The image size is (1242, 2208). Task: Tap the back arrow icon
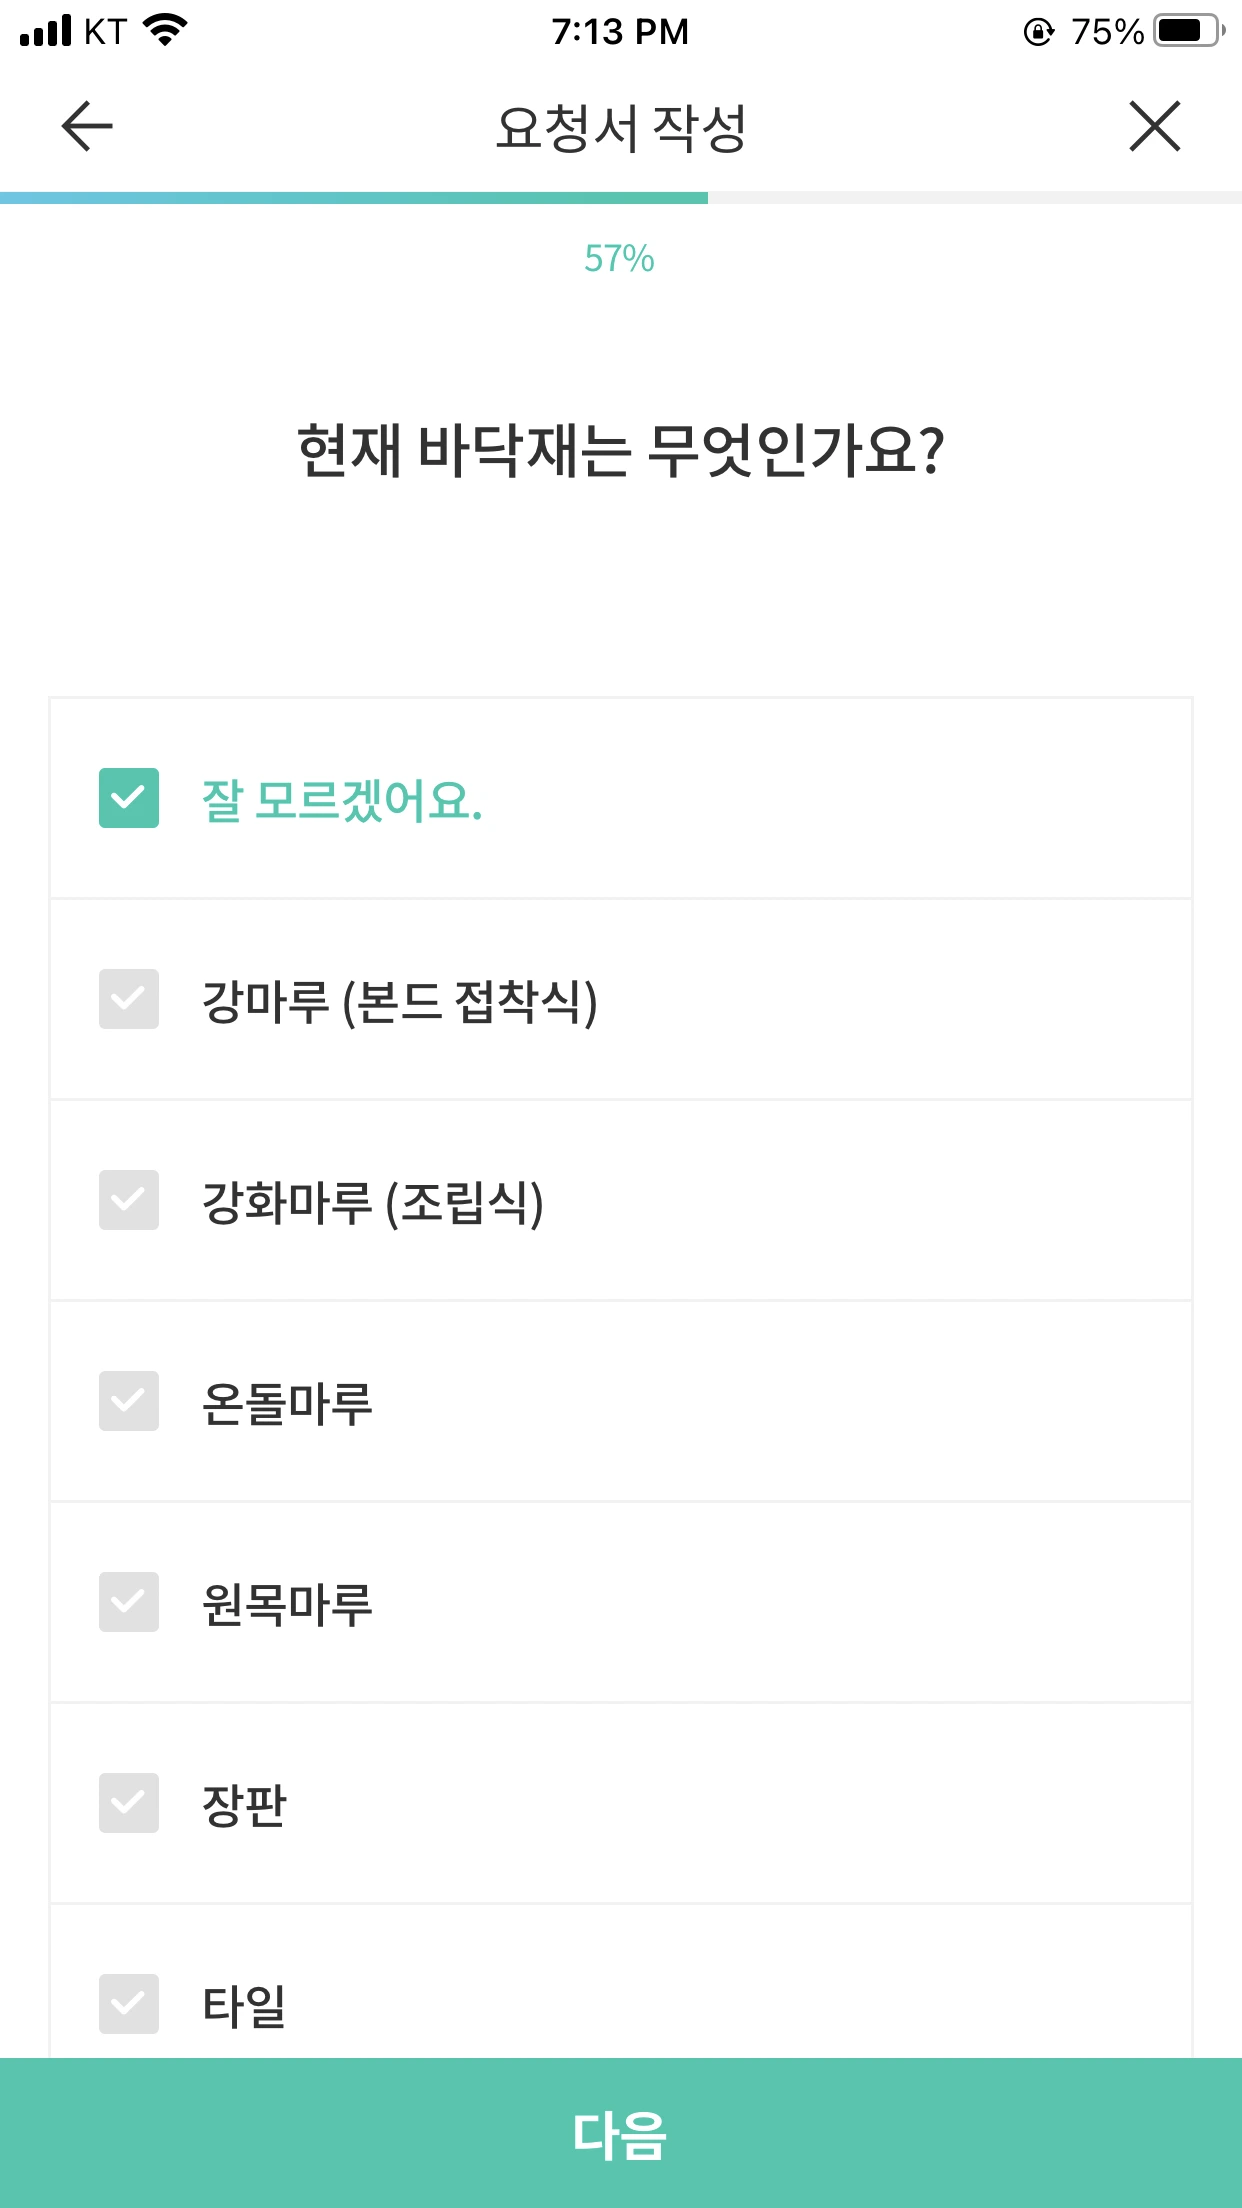[87, 126]
